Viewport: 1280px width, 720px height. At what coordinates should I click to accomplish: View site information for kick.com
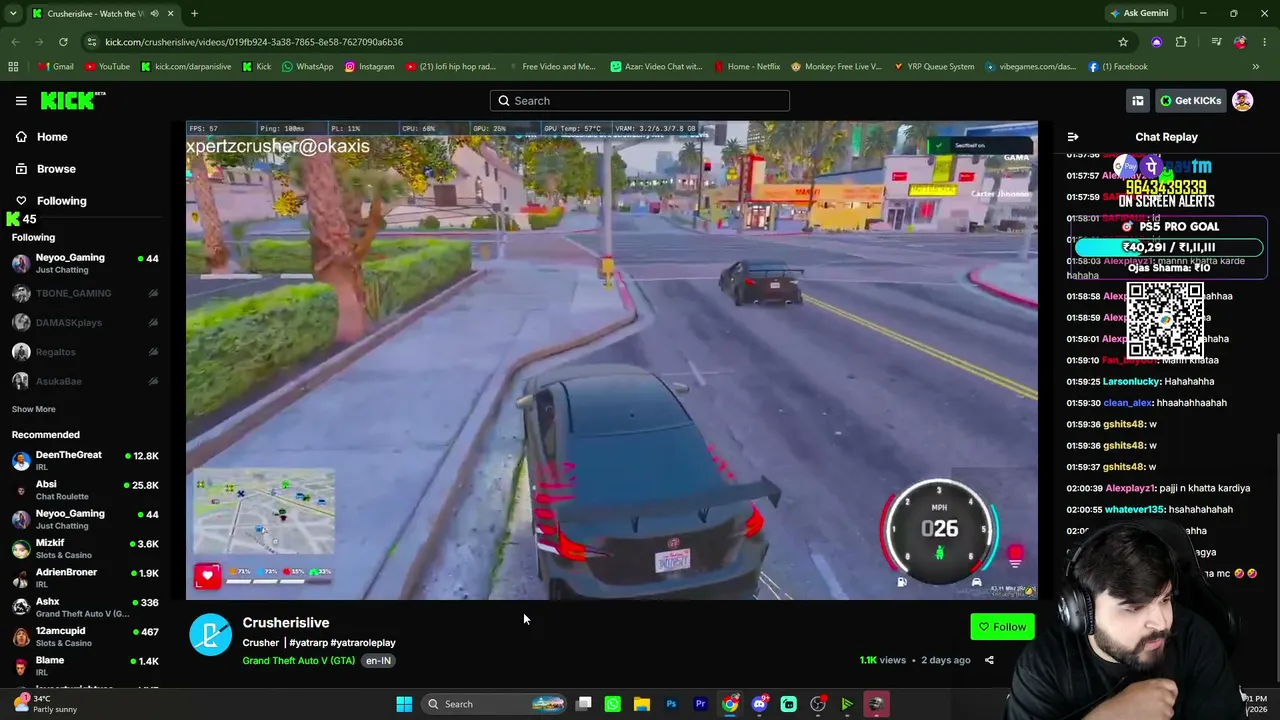coord(92,42)
